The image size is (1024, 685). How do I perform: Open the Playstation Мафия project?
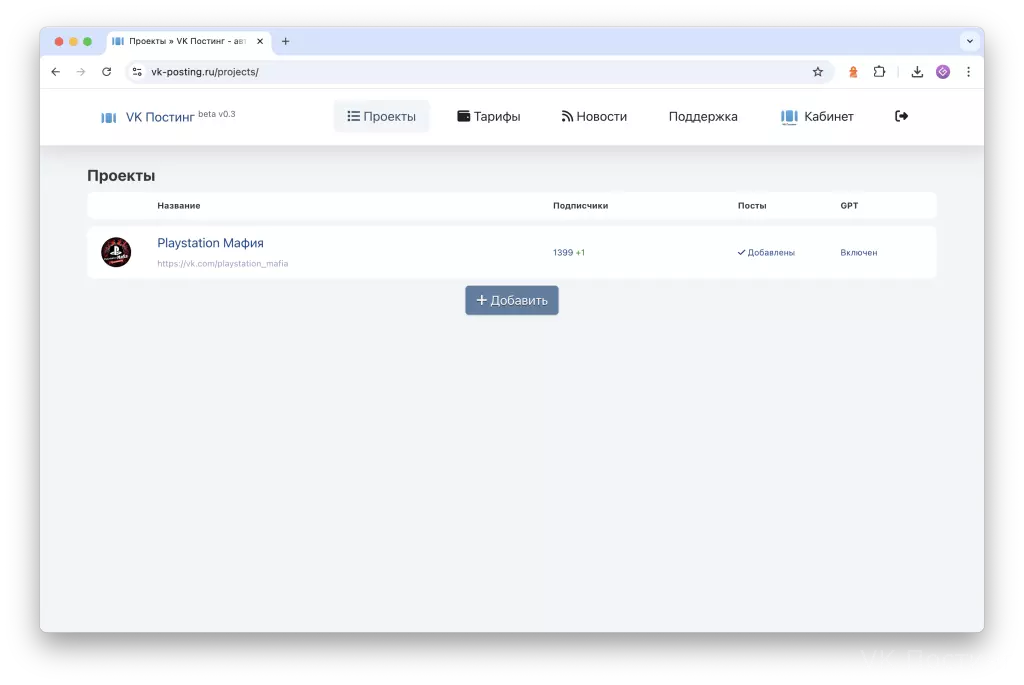210,243
